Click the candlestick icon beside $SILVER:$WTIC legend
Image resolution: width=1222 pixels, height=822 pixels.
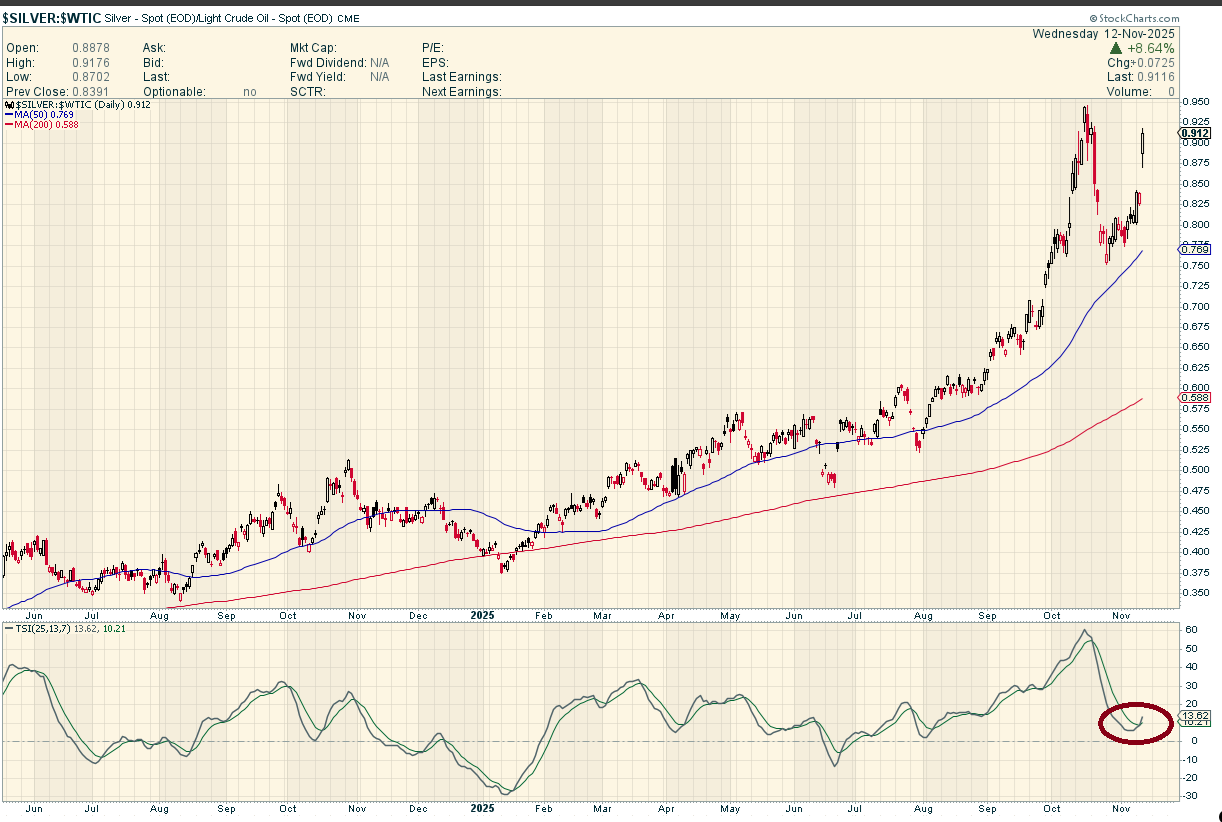coord(10,104)
